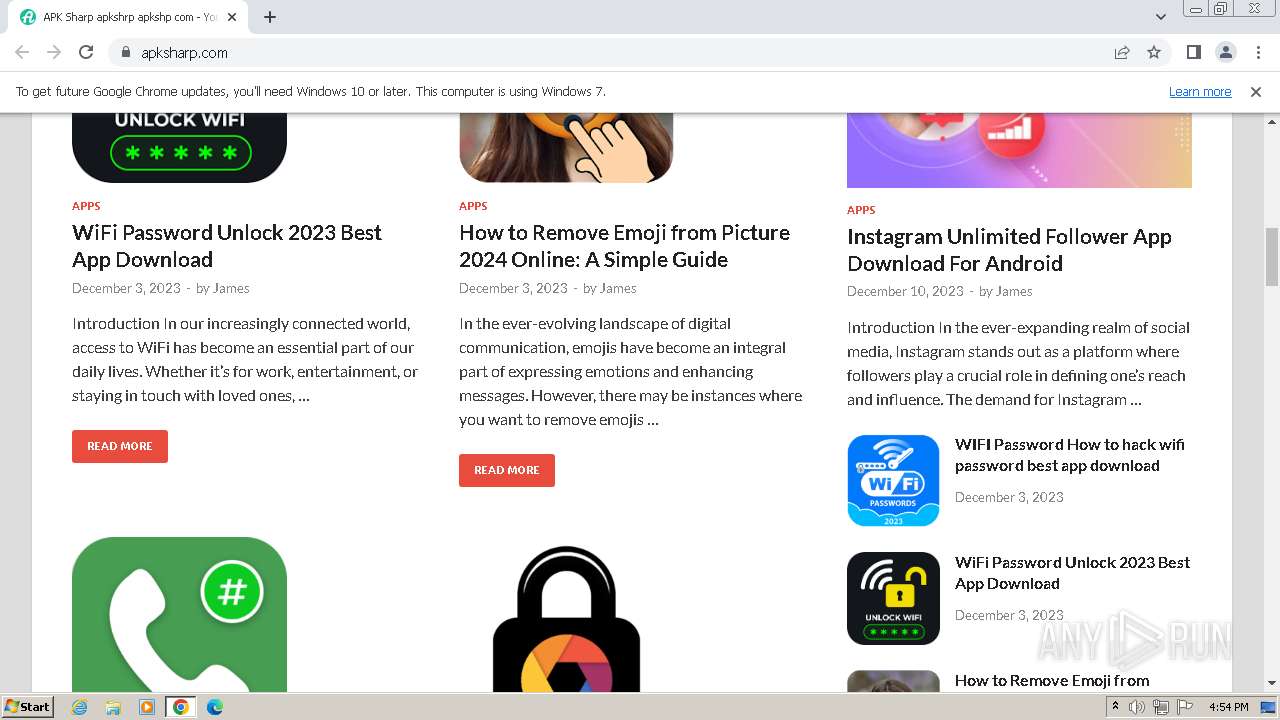The image size is (1280, 720).
Task: Open the media player taskbar icon
Action: click(147, 707)
